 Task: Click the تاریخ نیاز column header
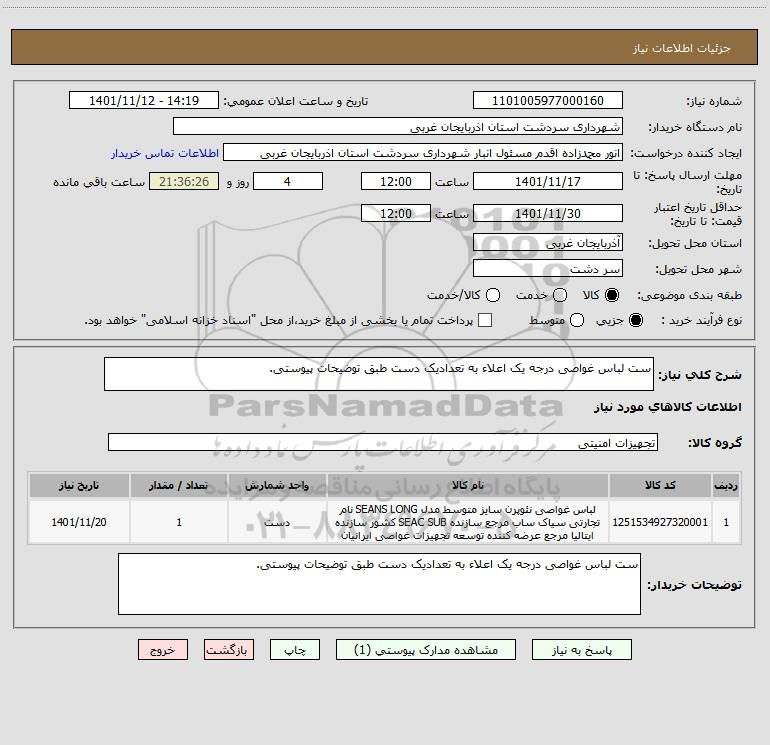click(x=79, y=486)
